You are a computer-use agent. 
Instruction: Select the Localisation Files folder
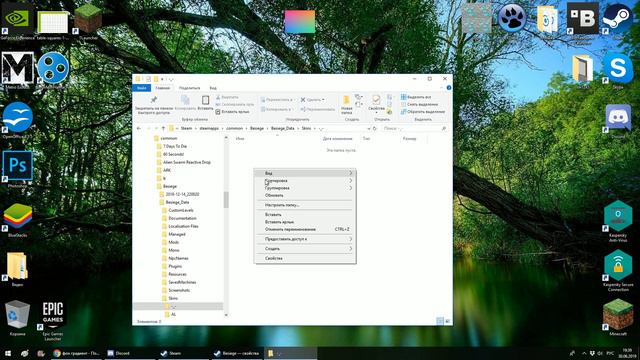[x=183, y=227]
